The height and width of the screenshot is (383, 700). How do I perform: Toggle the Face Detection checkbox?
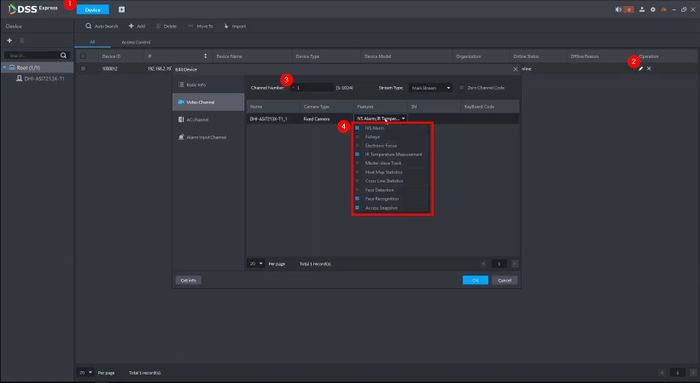coord(357,190)
